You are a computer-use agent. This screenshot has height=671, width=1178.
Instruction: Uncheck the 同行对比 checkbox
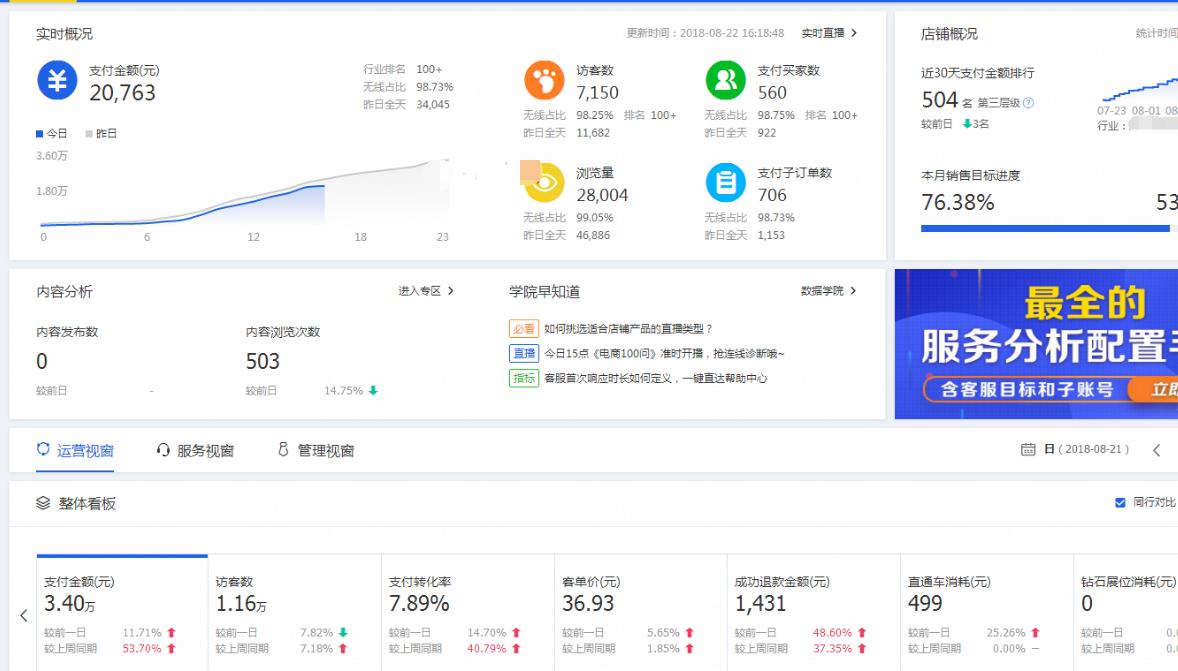coord(1120,504)
